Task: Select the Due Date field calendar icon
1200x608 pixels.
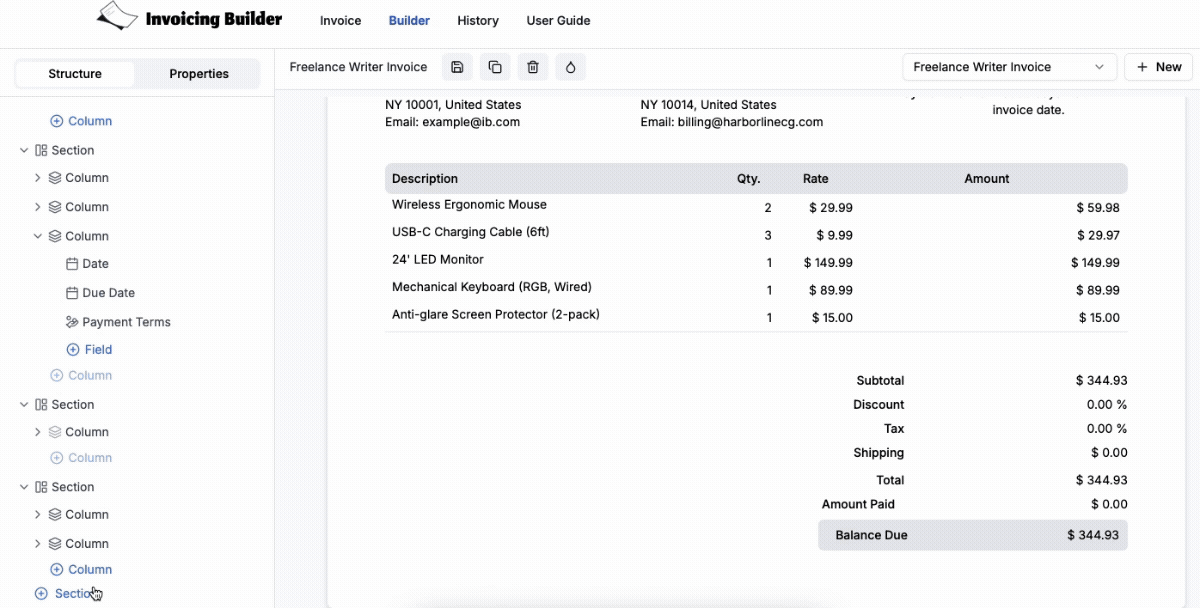Action: (x=72, y=293)
